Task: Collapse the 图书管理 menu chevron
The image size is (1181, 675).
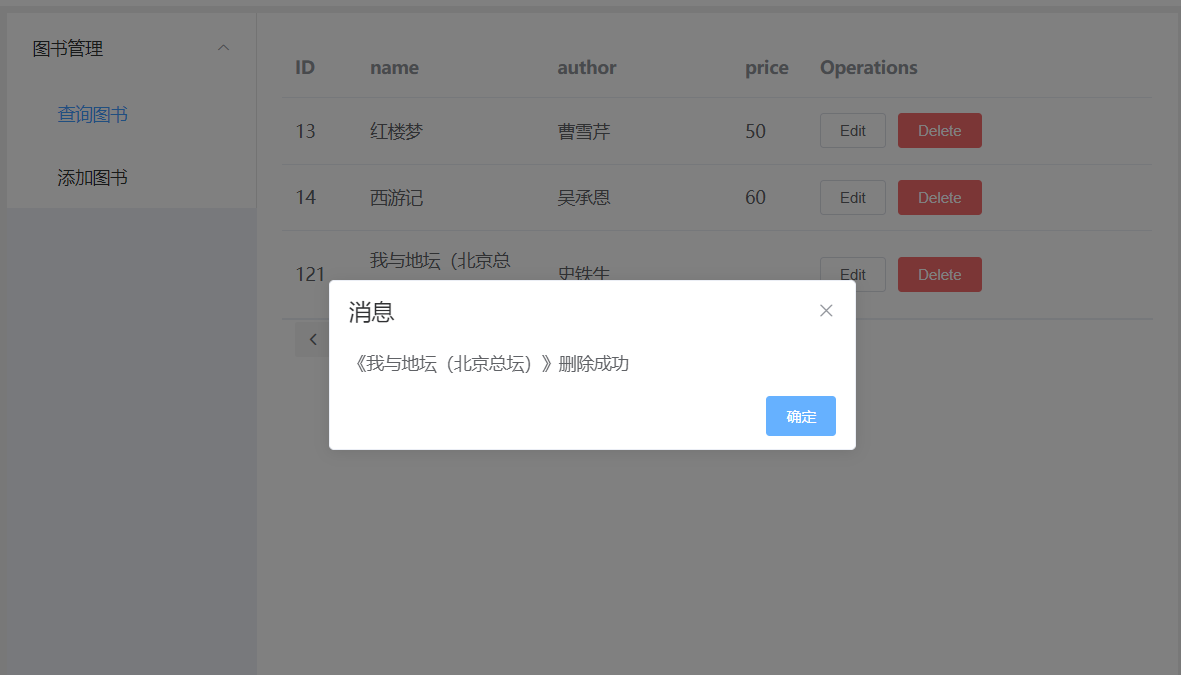Action: point(223,48)
